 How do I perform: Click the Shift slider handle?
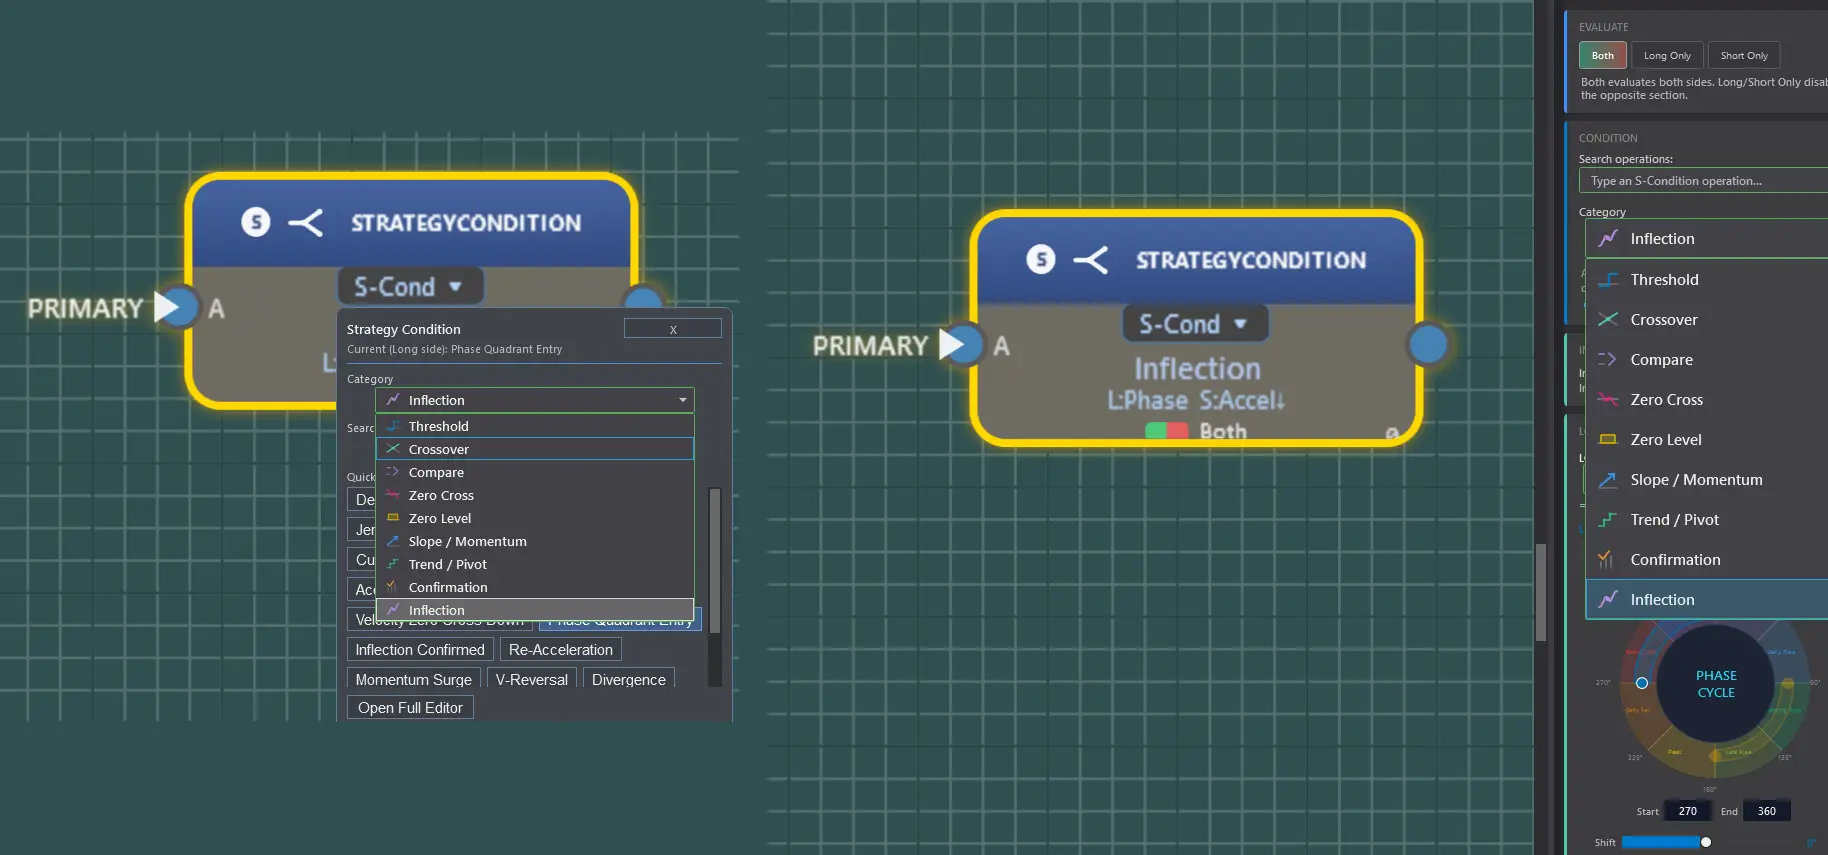(1706, 842)
